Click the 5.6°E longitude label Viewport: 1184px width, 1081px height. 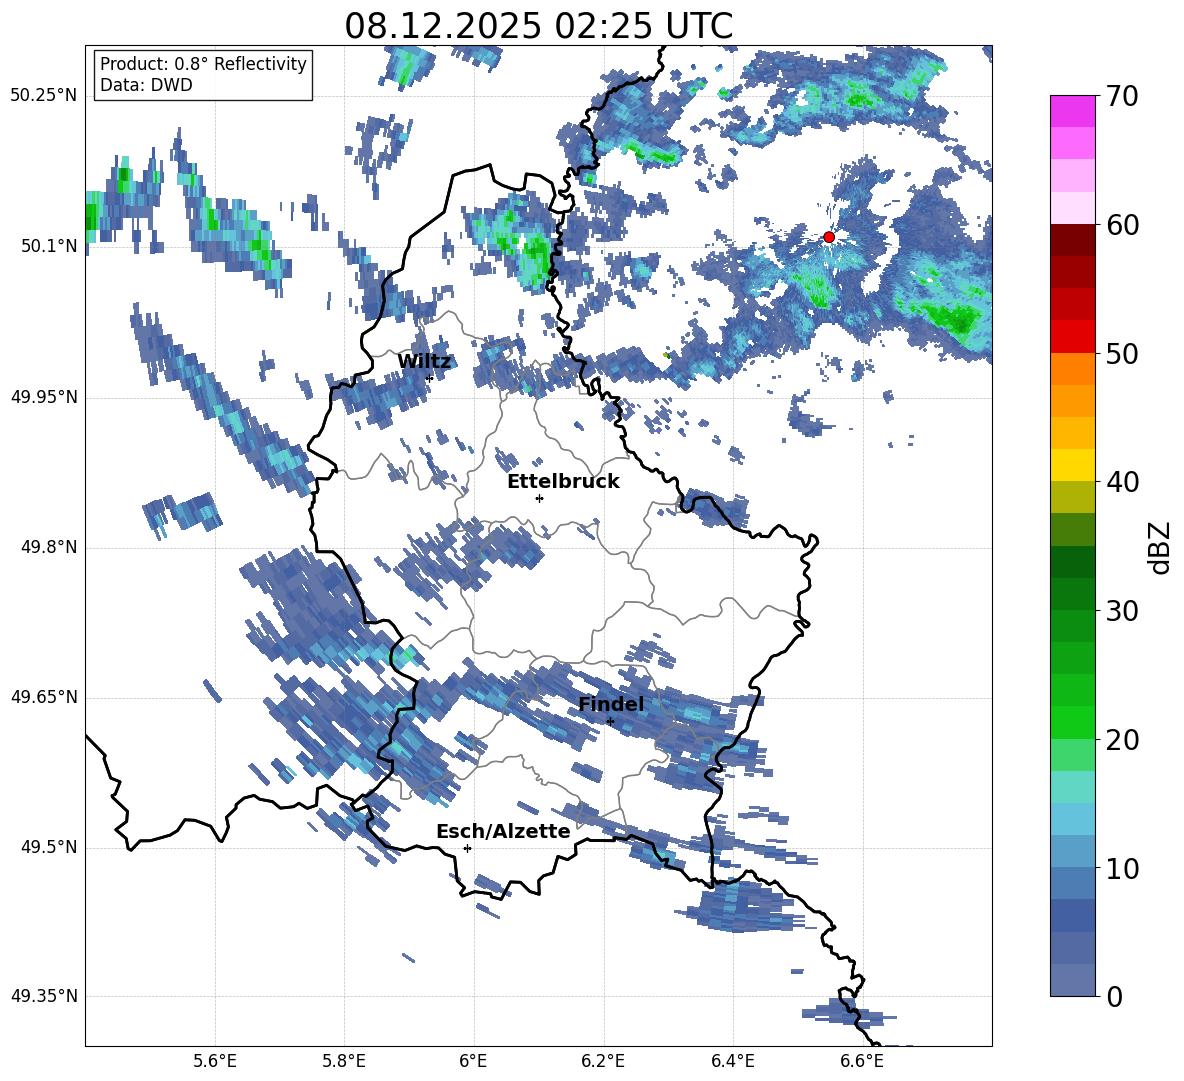[x=215, y=1061]
